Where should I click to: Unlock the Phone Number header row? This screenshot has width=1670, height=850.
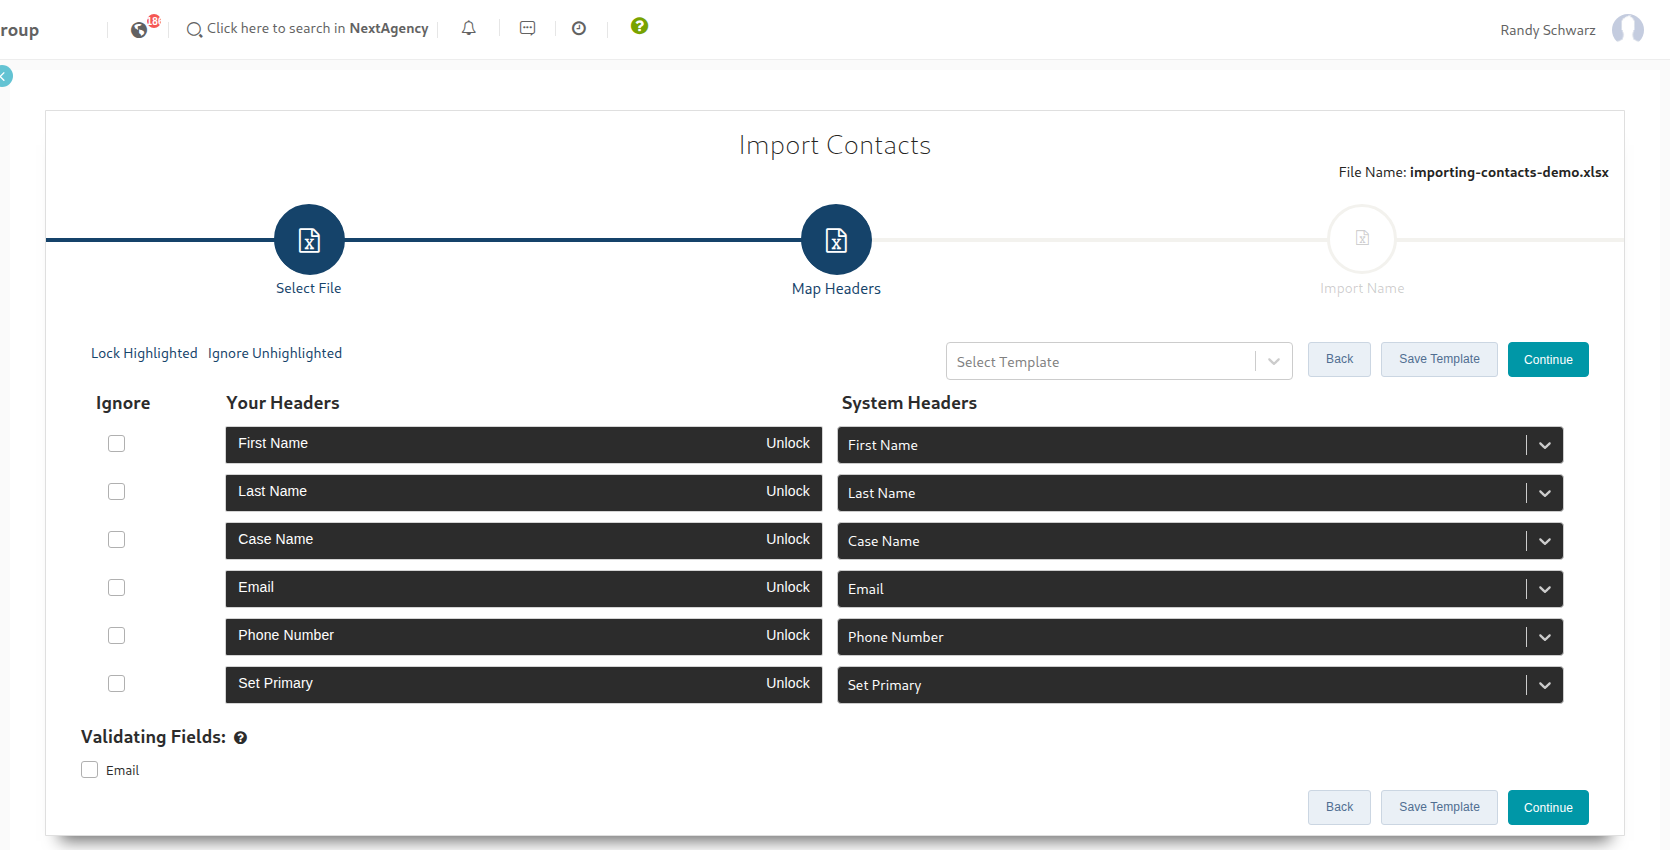click(x=788, y=635)
